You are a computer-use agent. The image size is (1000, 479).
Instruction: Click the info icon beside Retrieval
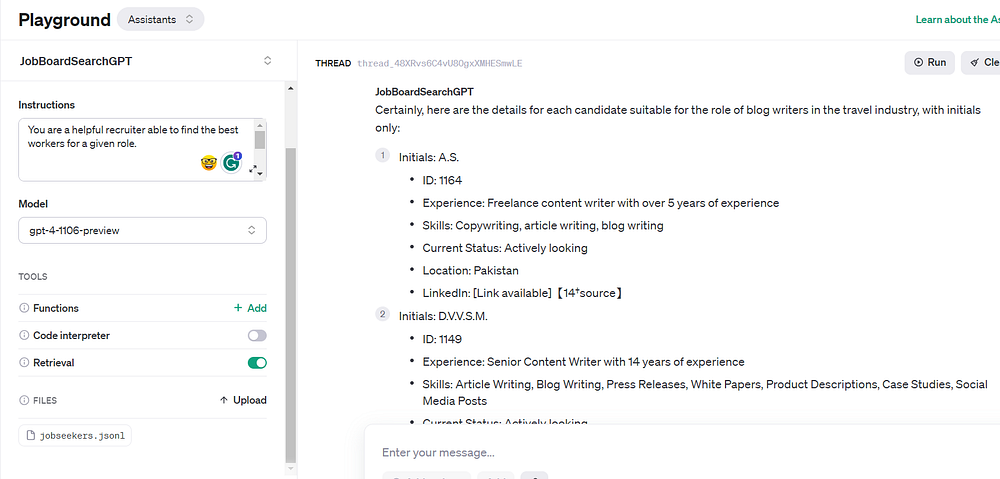(x=24, y=363)
